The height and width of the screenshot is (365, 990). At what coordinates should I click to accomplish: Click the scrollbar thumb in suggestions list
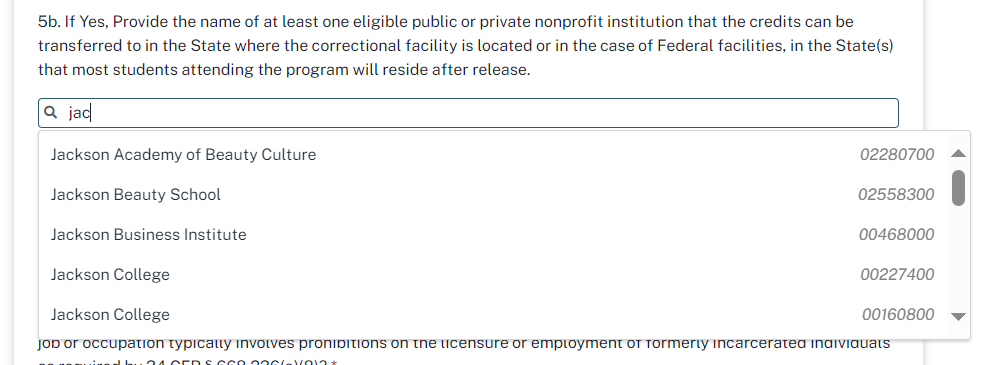click(x=958, y=188)
